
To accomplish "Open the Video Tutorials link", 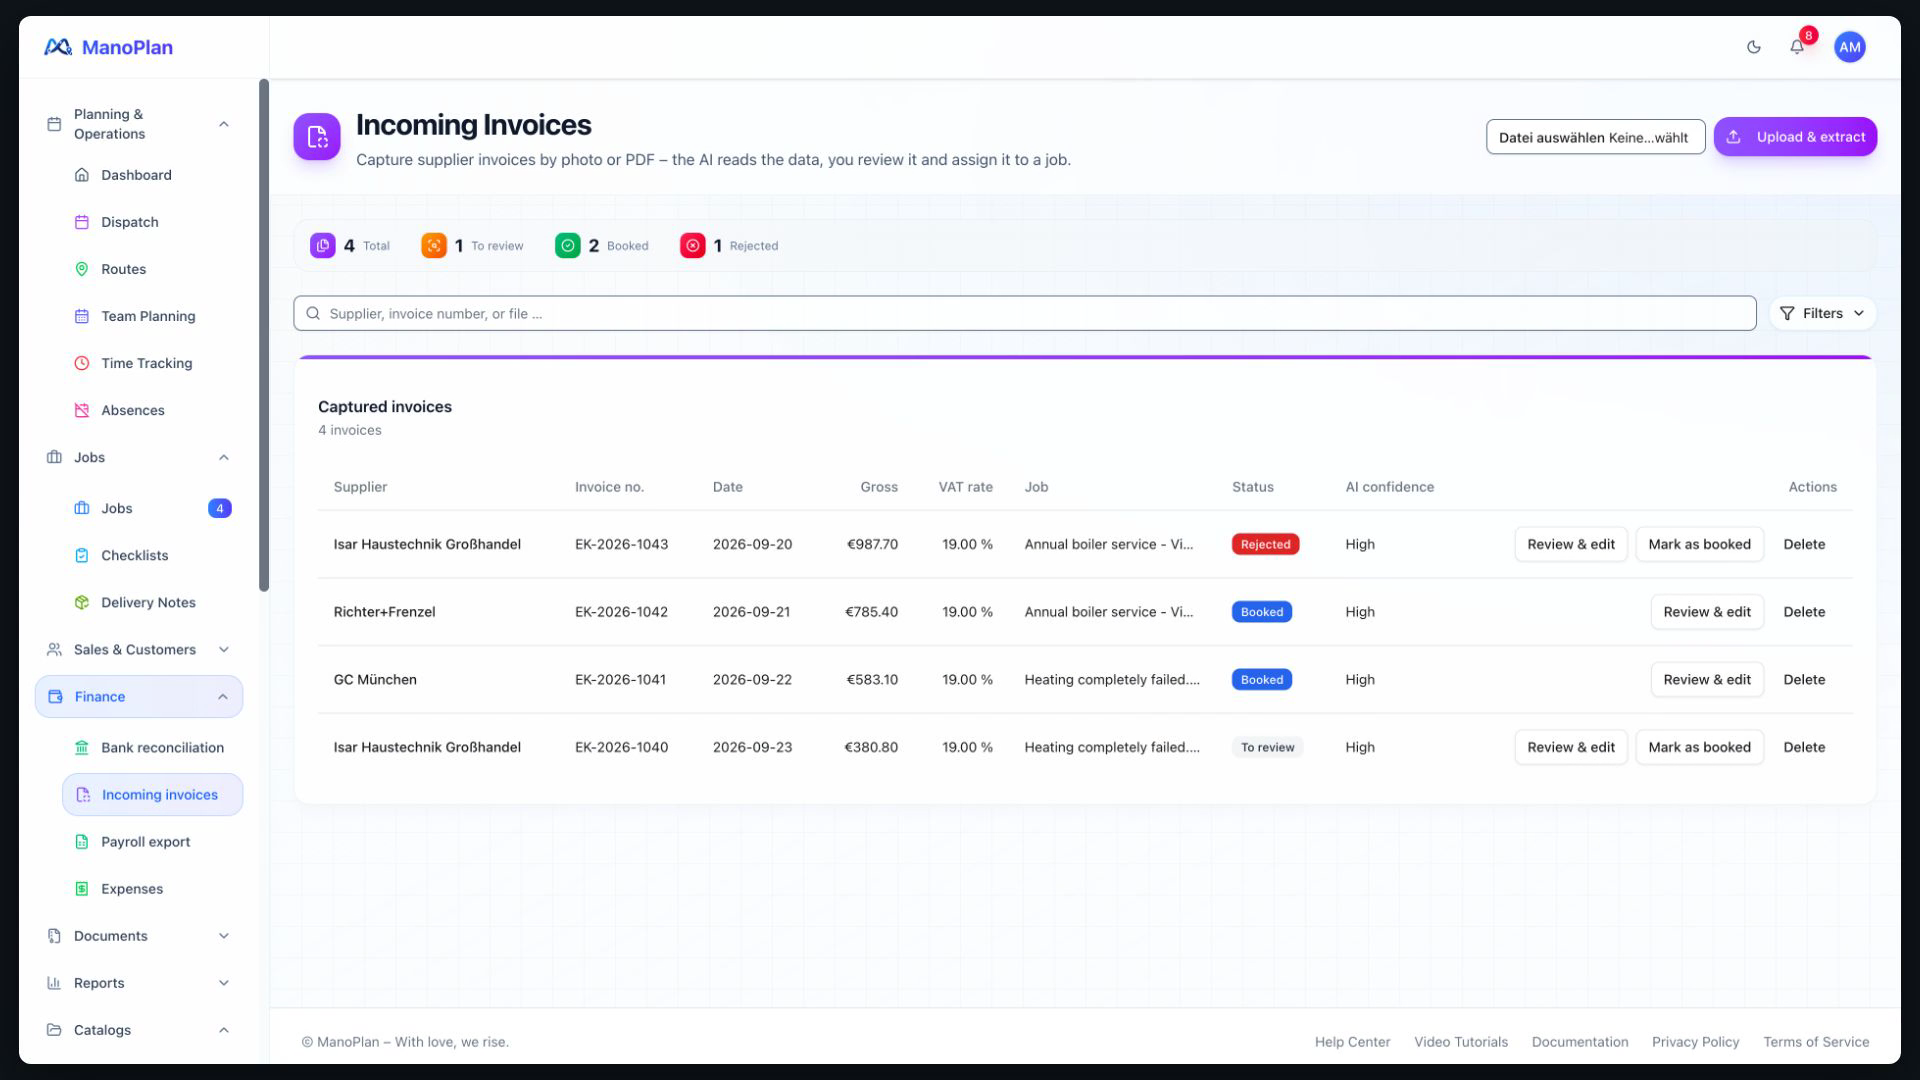I will [1461, 1042].
